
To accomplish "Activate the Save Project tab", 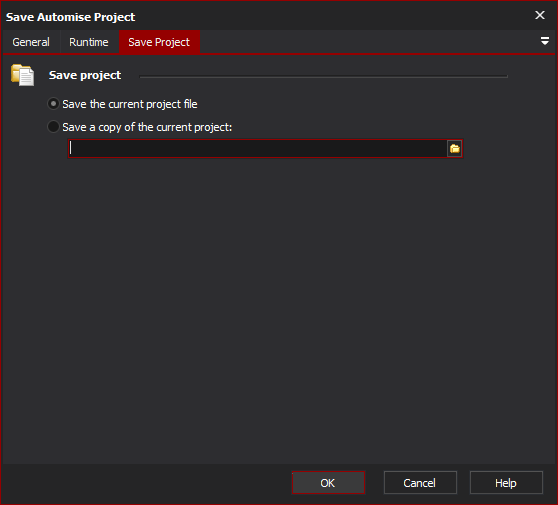I will coord(159,42).
